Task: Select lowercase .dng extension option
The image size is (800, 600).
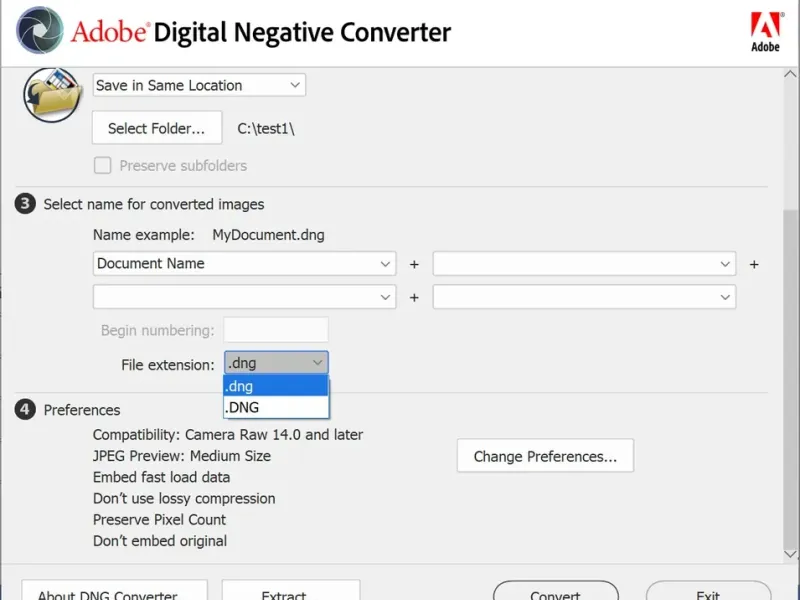Action: tap(275, 386)
